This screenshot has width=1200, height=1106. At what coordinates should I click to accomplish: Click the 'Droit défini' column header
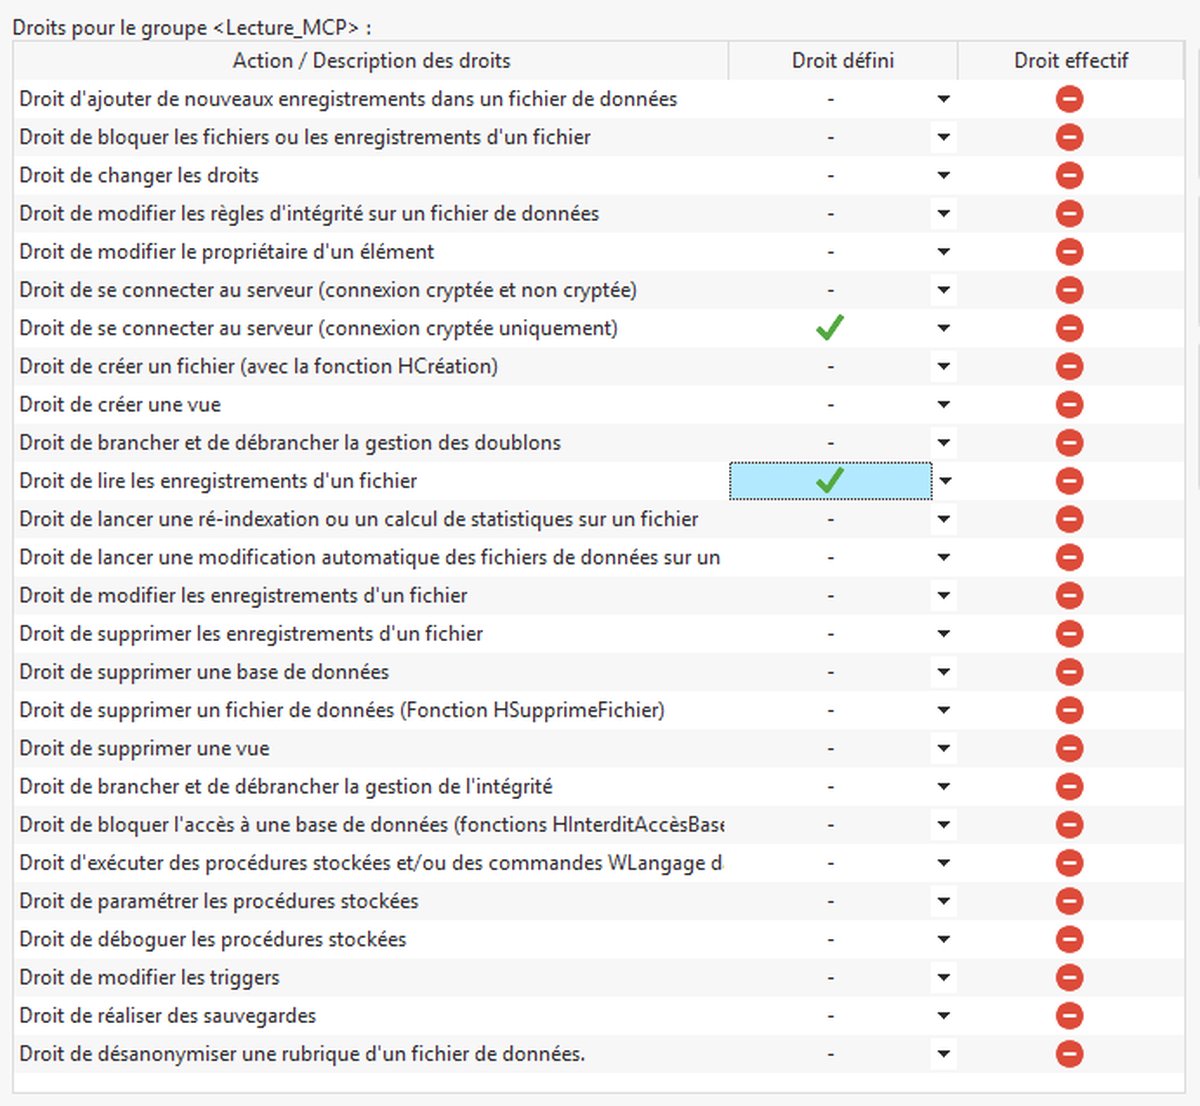click(x=842, y=61)
